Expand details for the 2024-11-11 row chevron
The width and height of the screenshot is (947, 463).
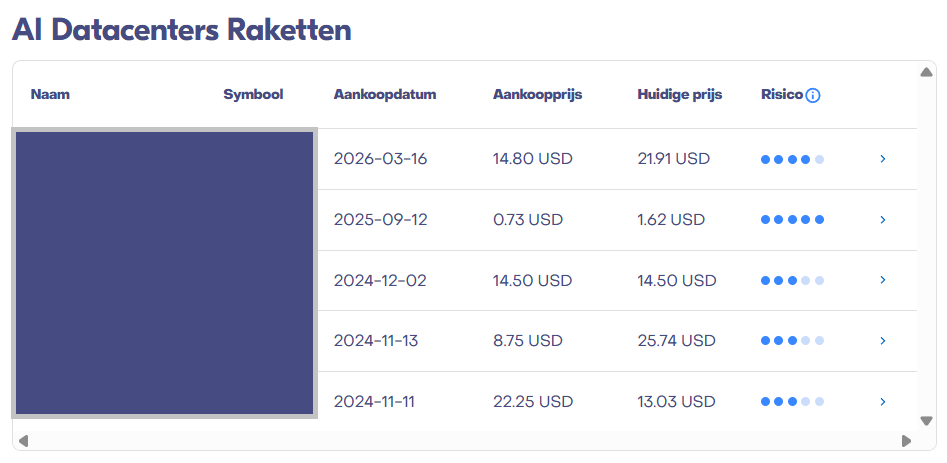pos(883,401)
